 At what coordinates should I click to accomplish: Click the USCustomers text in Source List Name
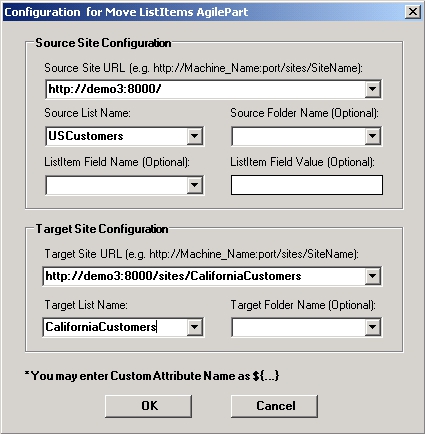click(x=86, y=136)
